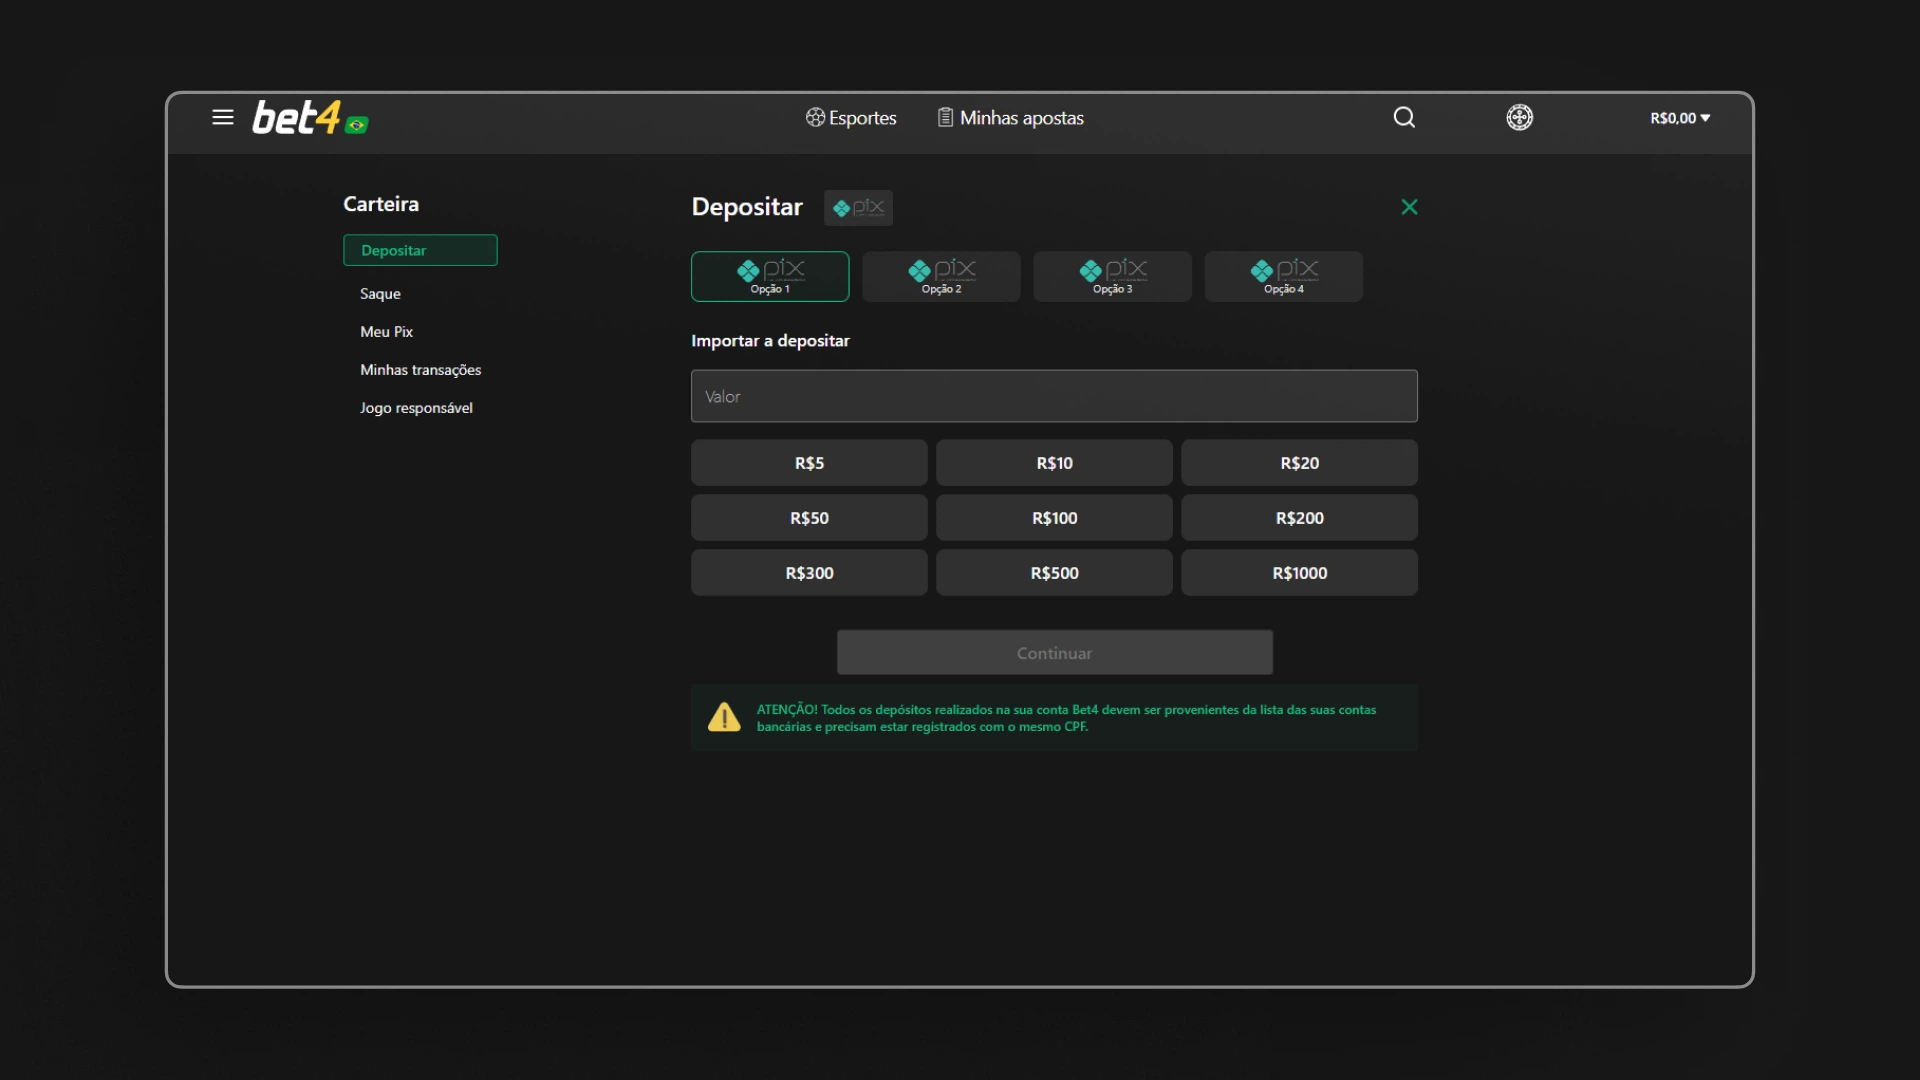1920x1080 pixels.
Task: Click the warning triangle in the attention banner
Action: 723,716
